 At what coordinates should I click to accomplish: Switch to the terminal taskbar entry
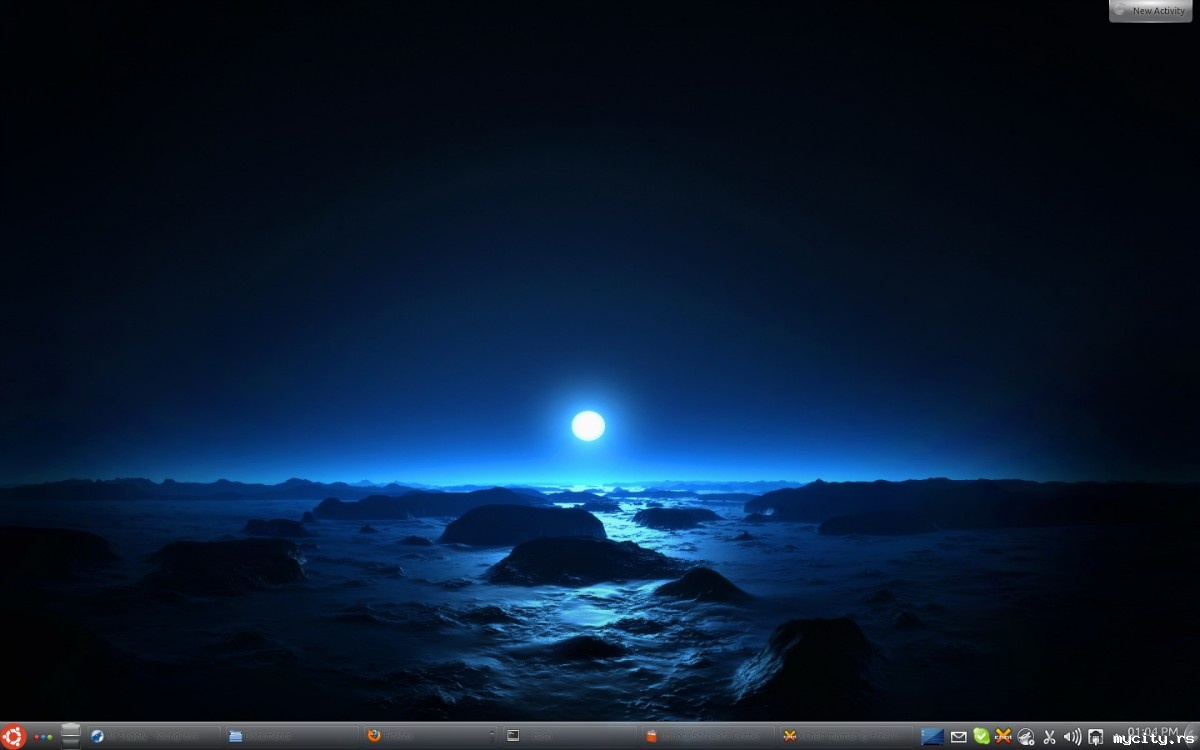pos(569,736)
